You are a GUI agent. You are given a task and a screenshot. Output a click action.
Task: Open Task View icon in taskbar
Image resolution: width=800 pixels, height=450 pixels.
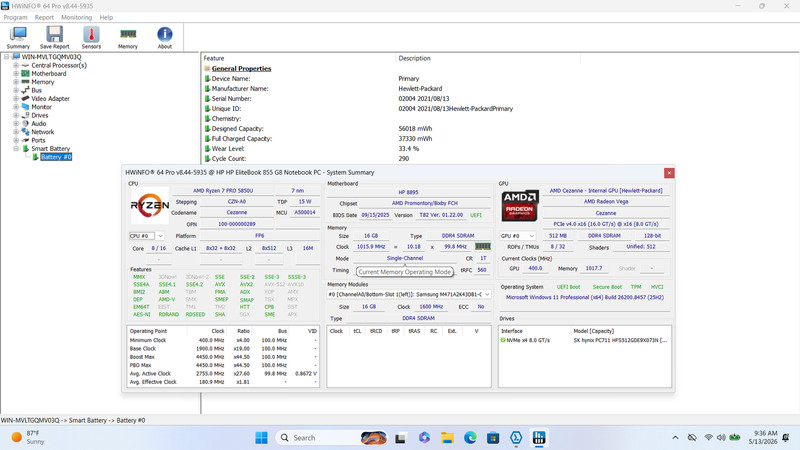[401, 438]
